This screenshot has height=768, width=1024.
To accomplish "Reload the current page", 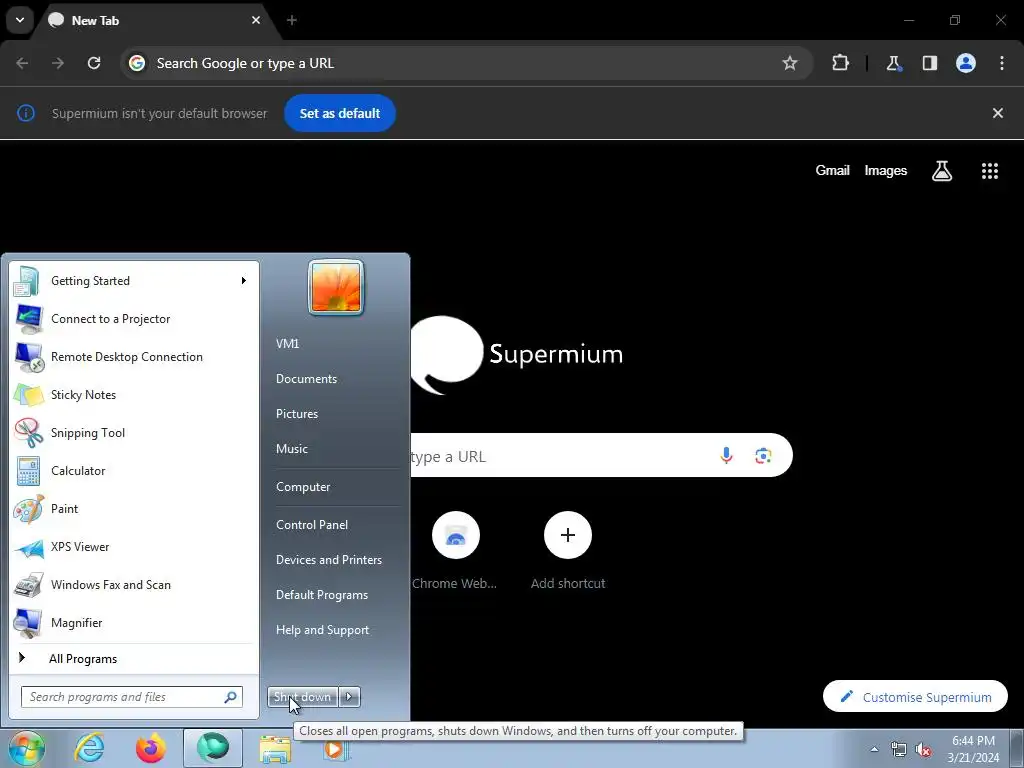I will click(x=94, y=63).
